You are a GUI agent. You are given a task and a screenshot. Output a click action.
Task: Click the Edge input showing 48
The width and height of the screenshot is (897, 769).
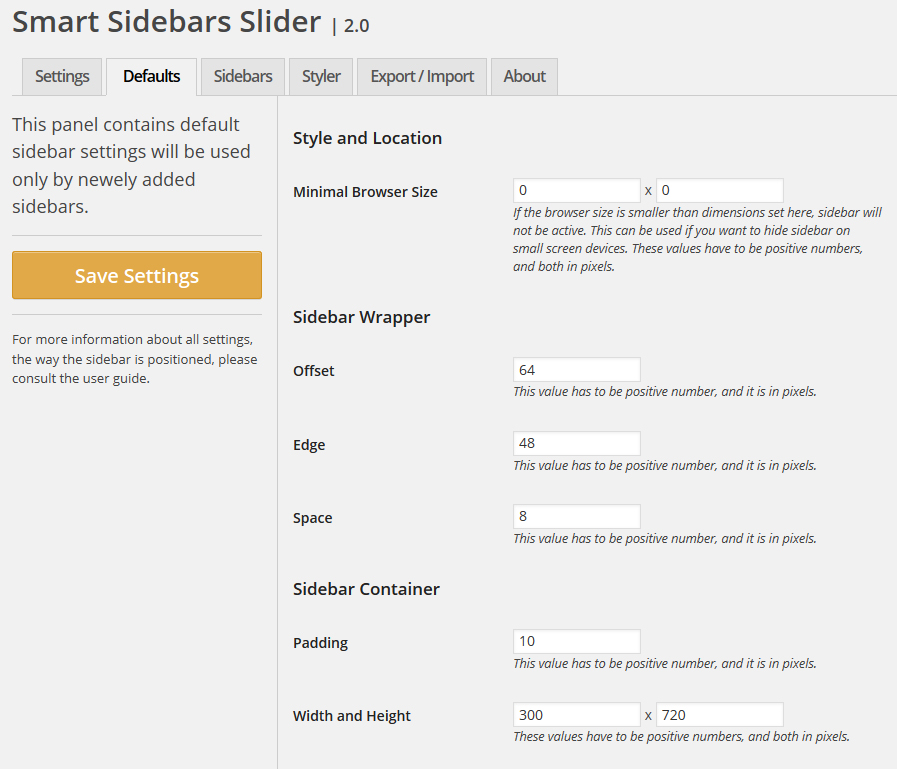(576, 443)
